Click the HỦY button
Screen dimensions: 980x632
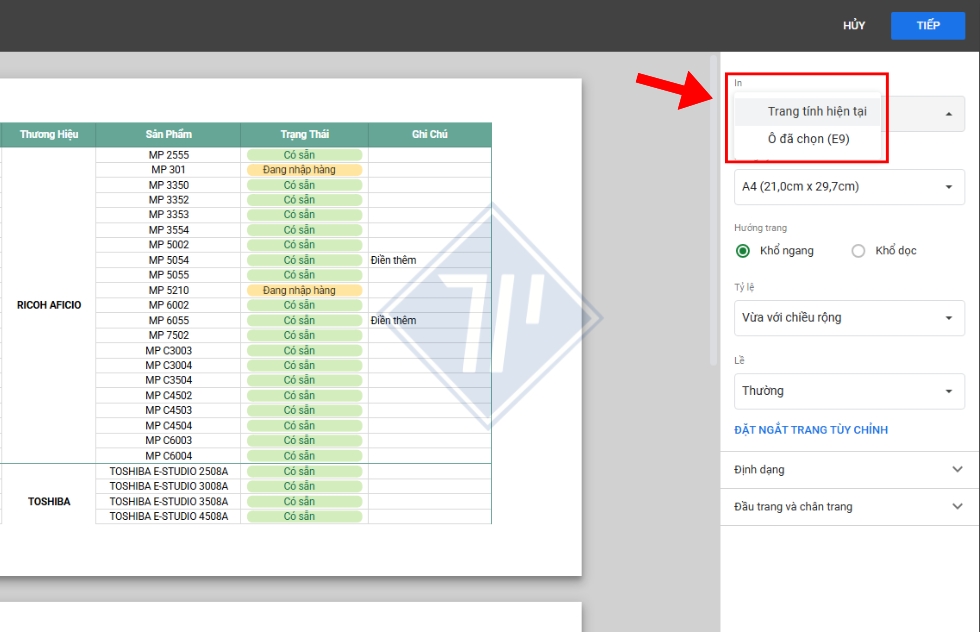coord(855,25)
